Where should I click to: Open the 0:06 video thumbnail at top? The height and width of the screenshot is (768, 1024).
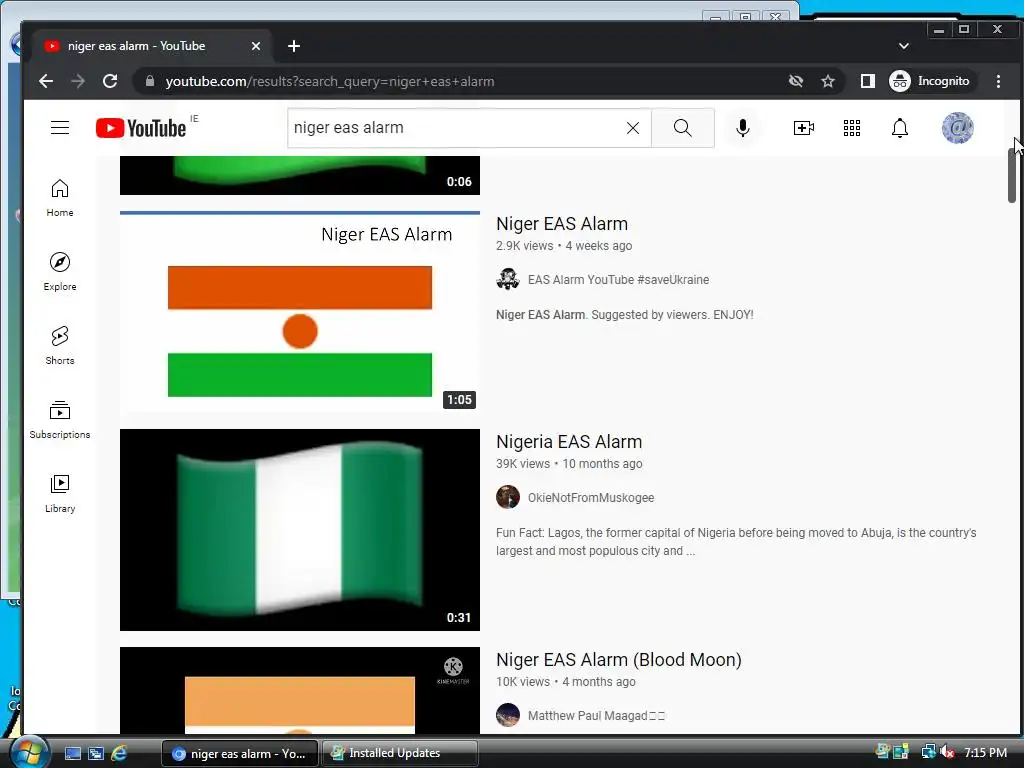(300, 175)
